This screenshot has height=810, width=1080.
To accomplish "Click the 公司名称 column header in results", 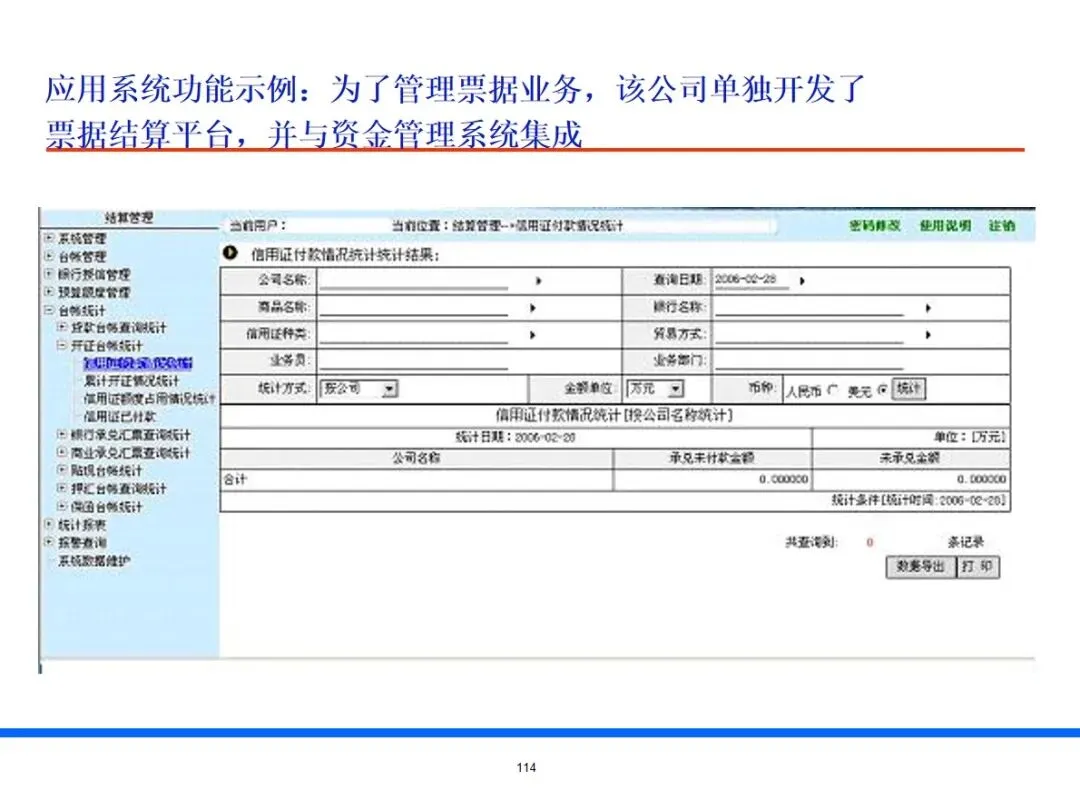I will pyautogui.click(x=417, y=458).
